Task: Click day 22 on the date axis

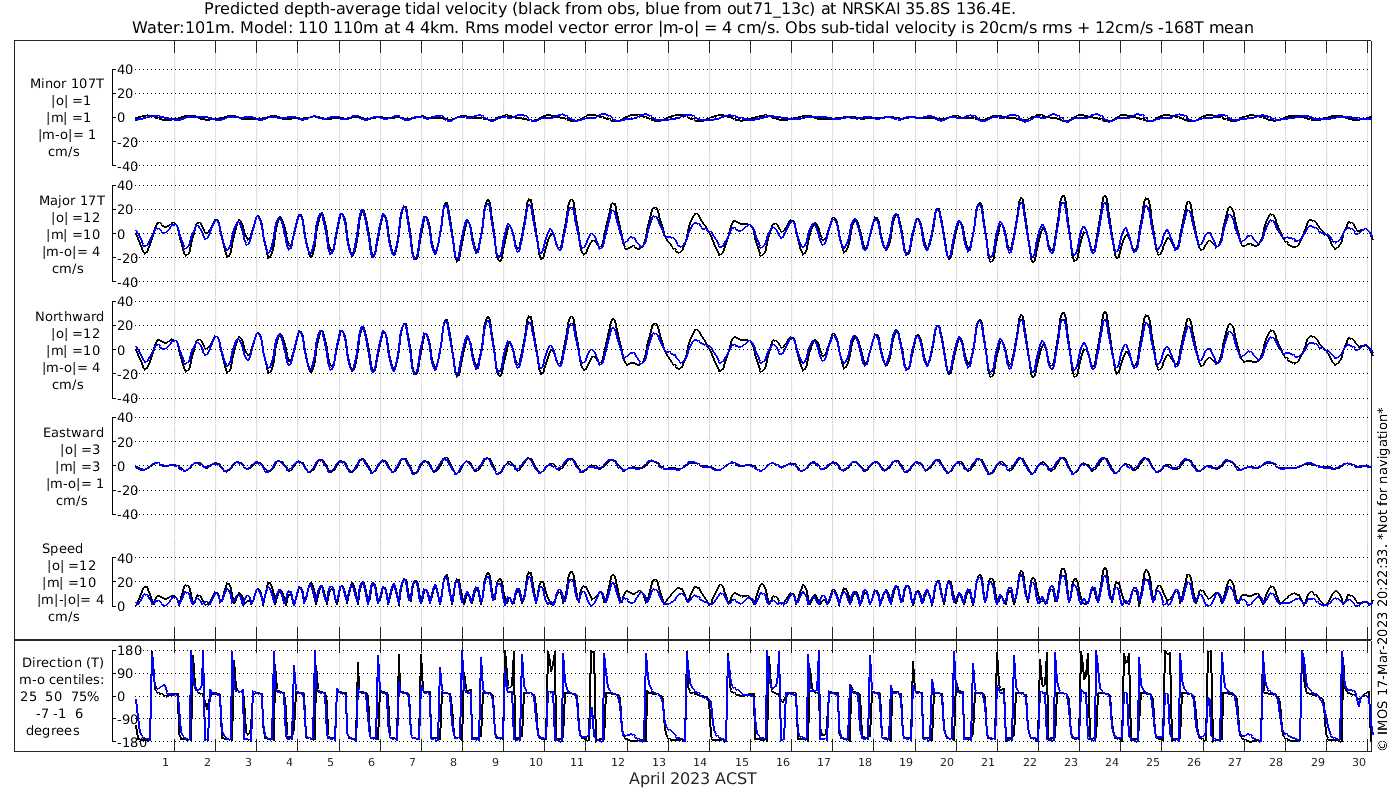Action: [x=1029, y=762]
